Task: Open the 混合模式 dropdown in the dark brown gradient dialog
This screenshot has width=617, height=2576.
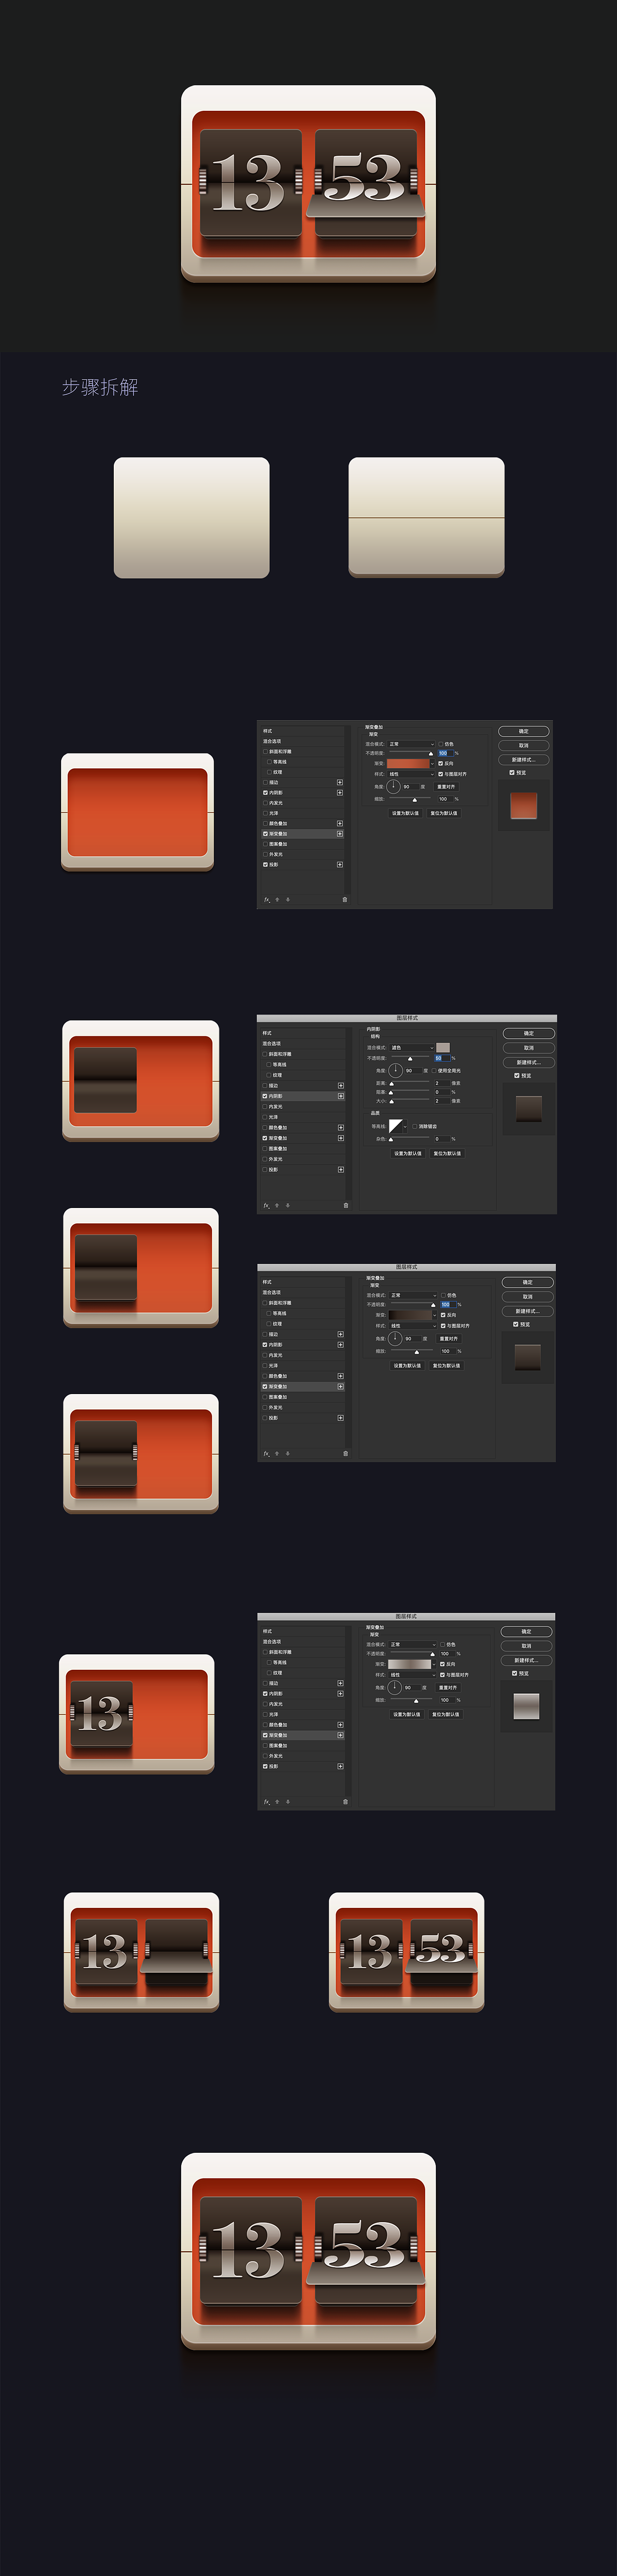Action: tap(413, 1295)
